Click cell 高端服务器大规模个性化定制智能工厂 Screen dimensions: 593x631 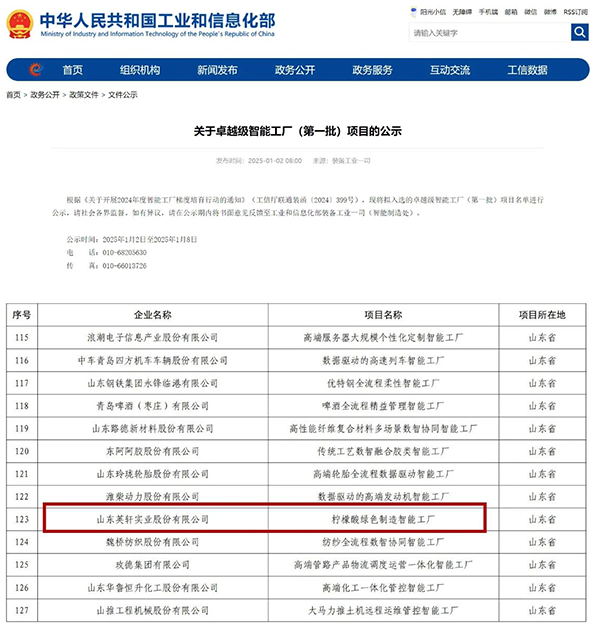point(383,337)
